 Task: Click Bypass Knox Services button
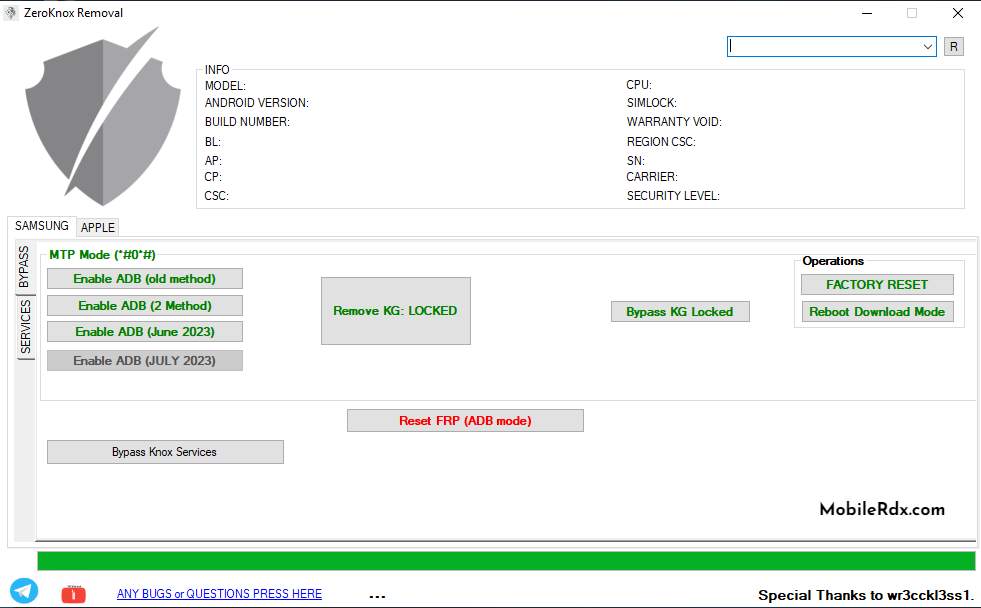pyautogui.click(x=165, y=452)
